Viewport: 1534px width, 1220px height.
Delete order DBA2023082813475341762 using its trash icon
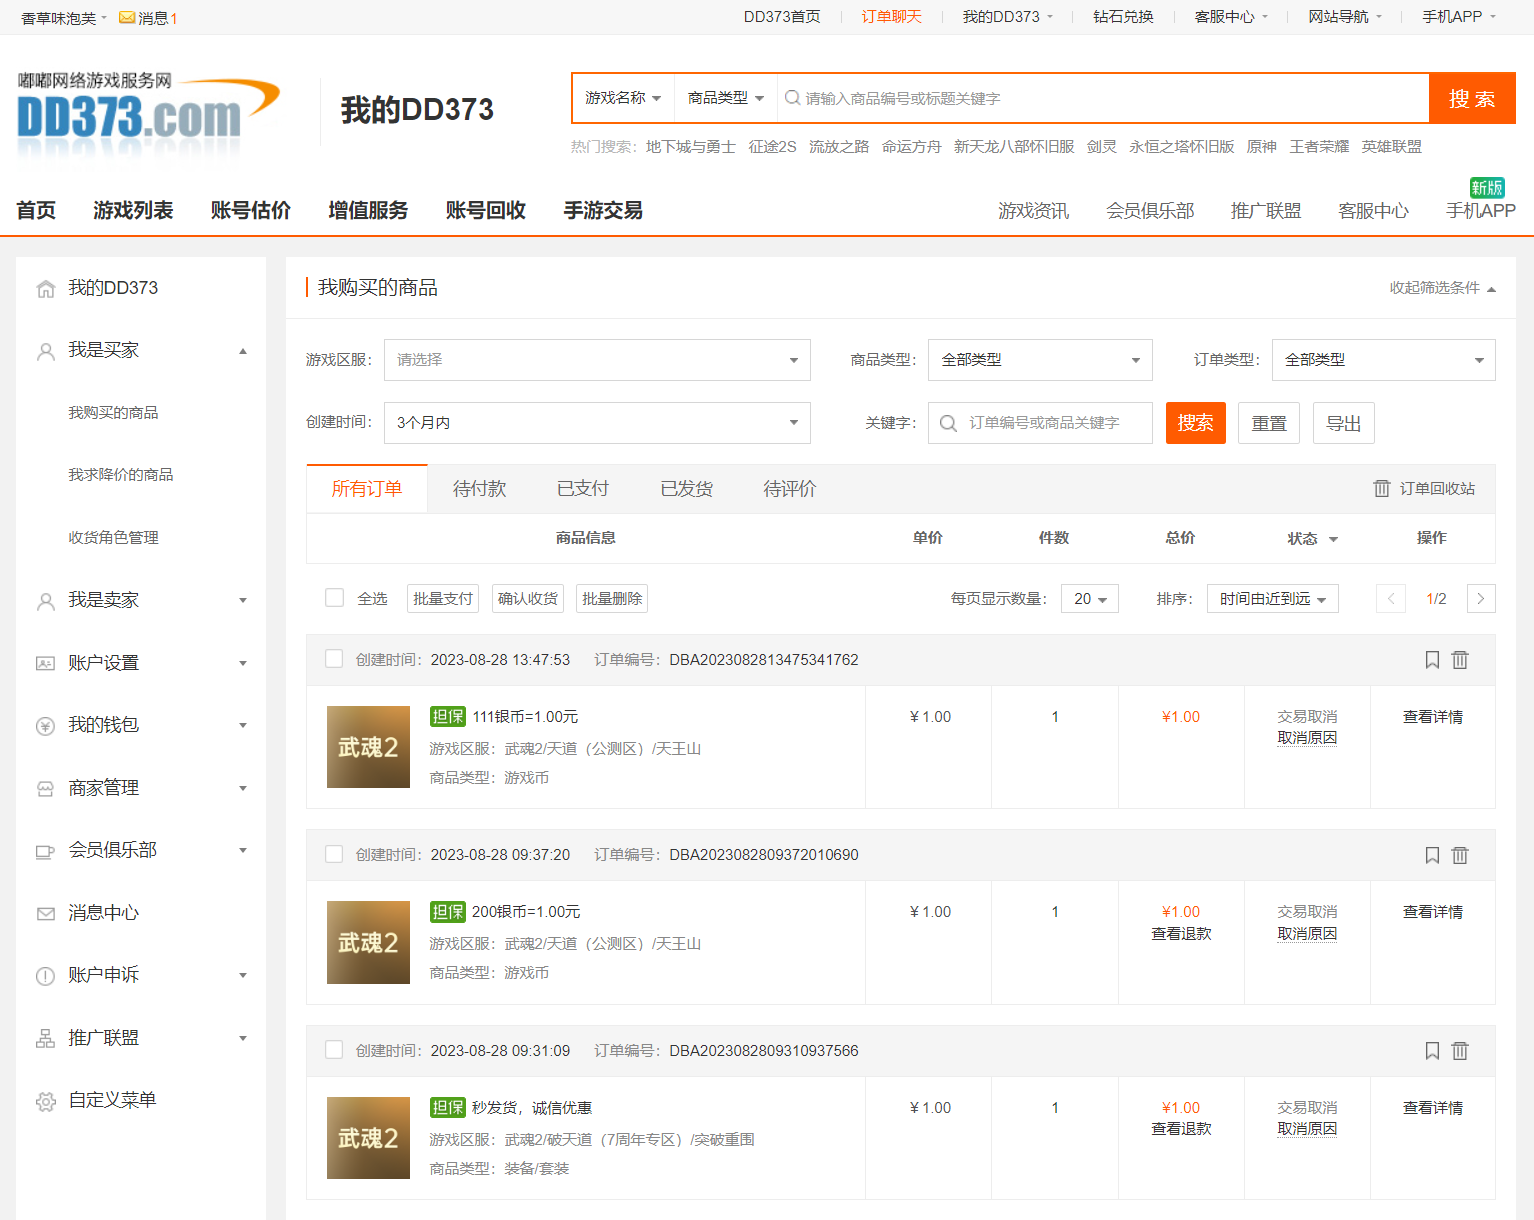[1460, 660]
